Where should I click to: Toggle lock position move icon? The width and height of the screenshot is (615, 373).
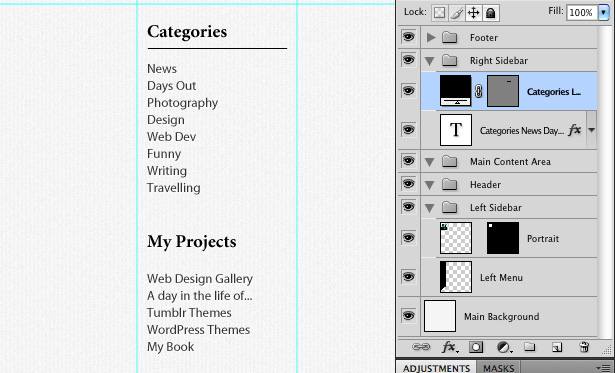pos(473,13)
